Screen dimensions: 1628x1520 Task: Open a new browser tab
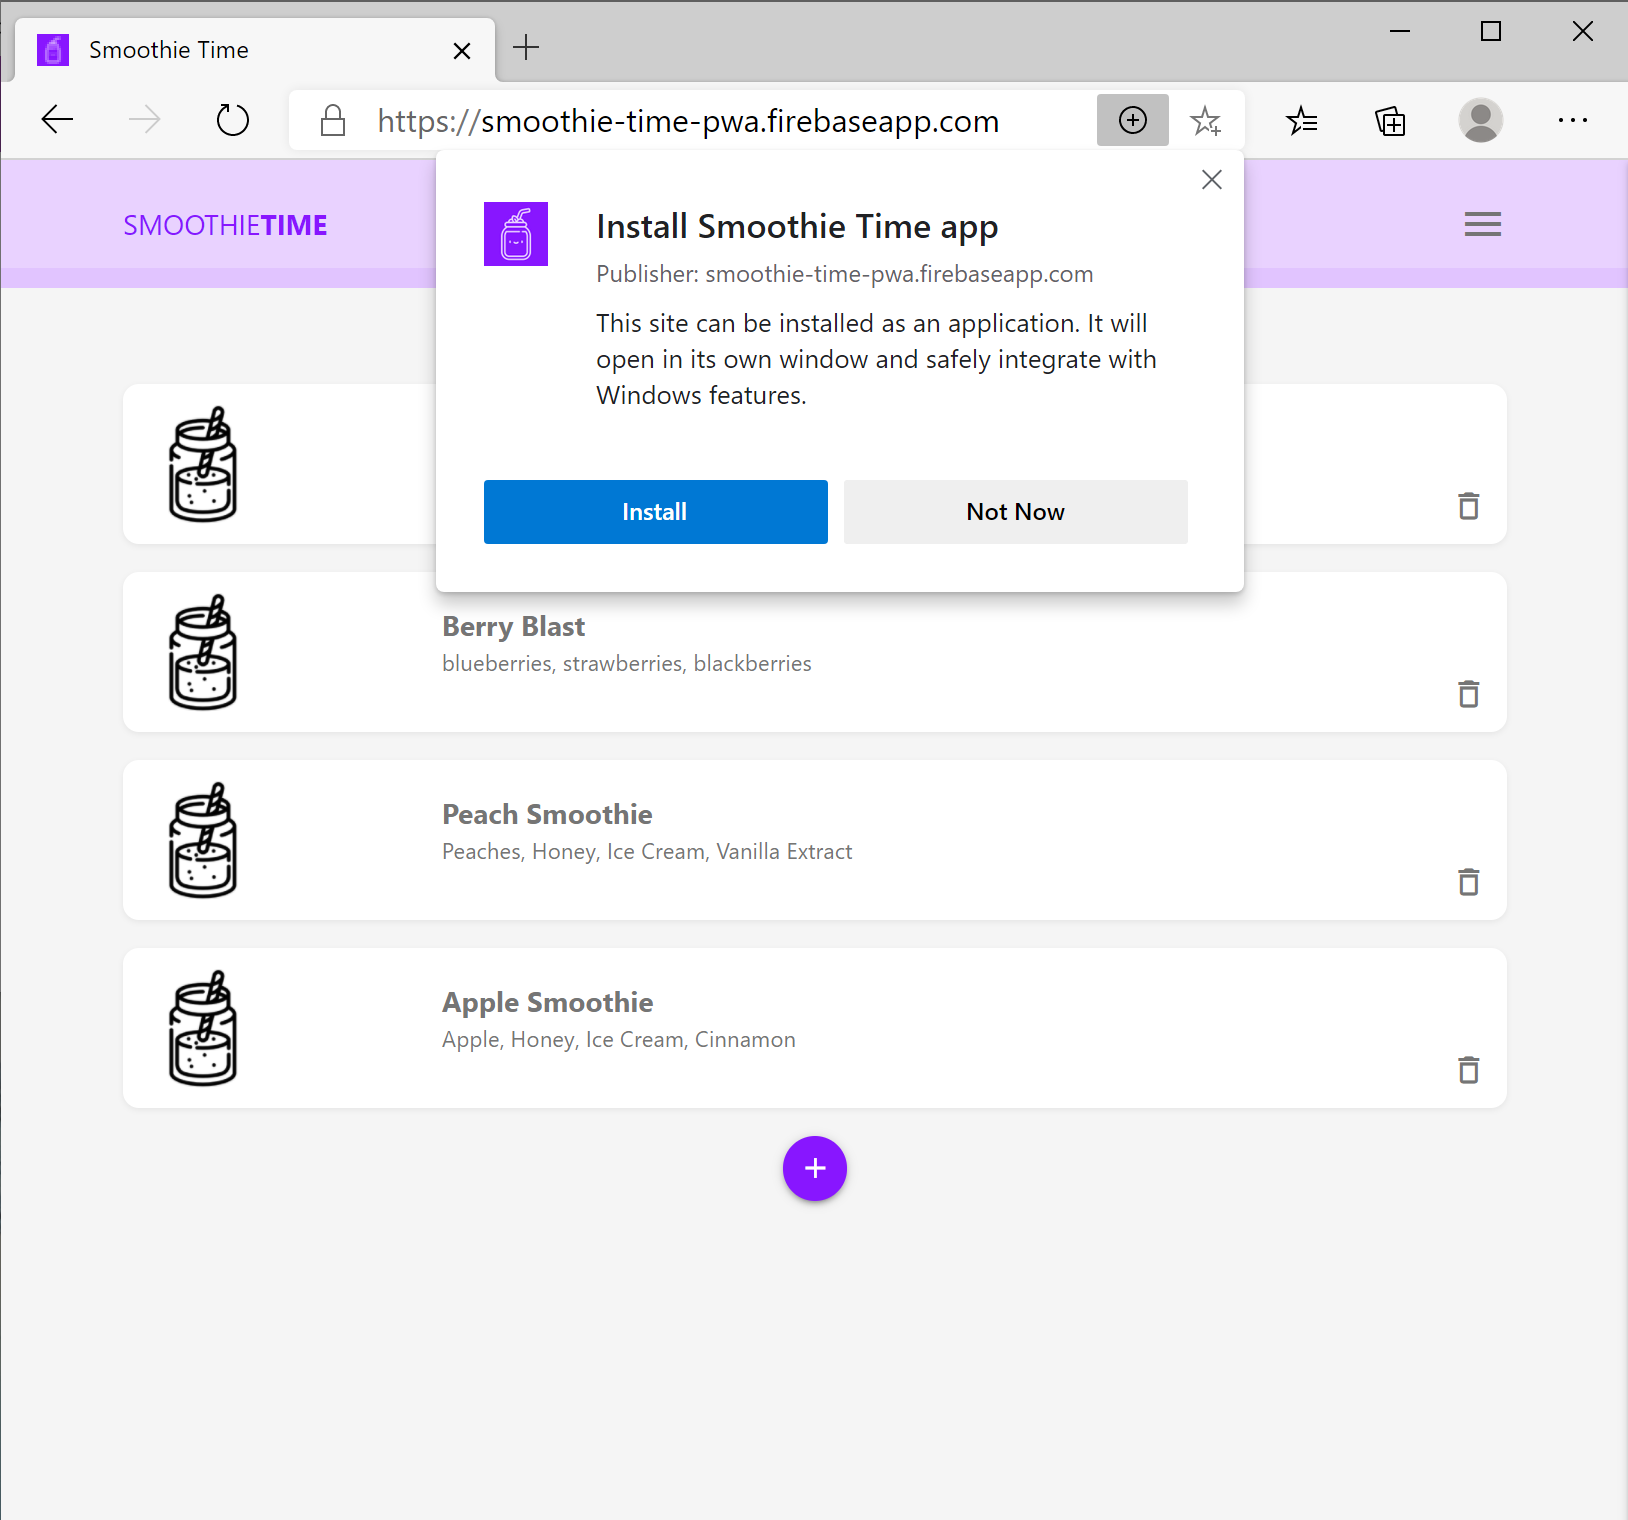[526, 47]
